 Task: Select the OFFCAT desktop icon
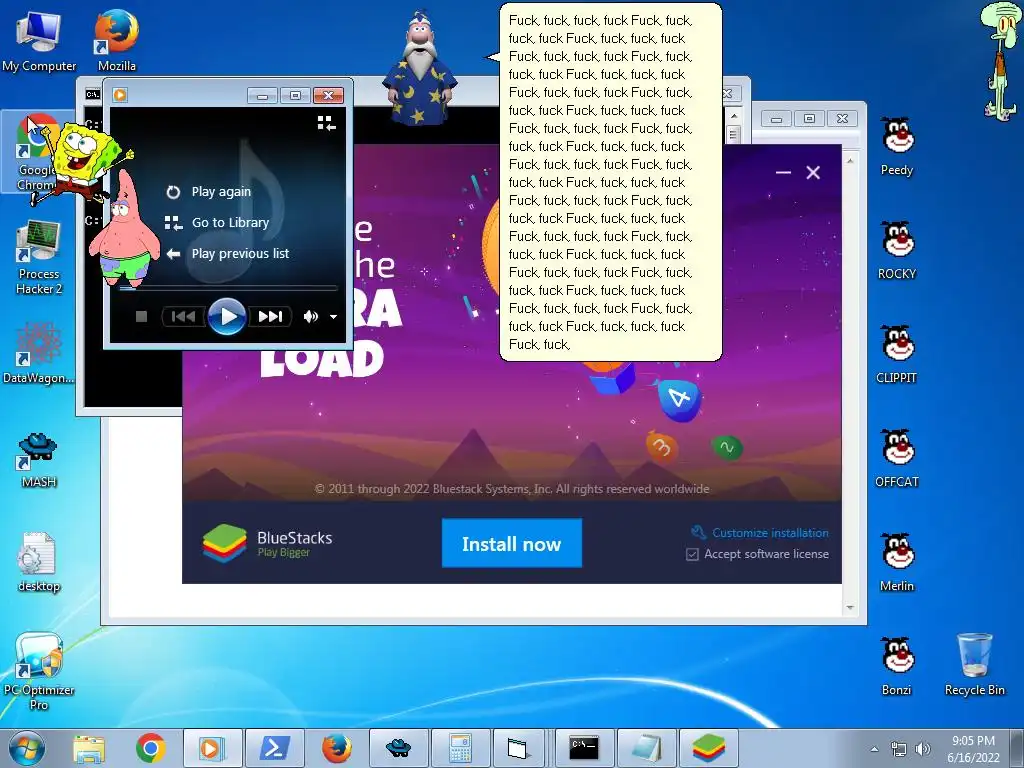(x=897, y=458)
